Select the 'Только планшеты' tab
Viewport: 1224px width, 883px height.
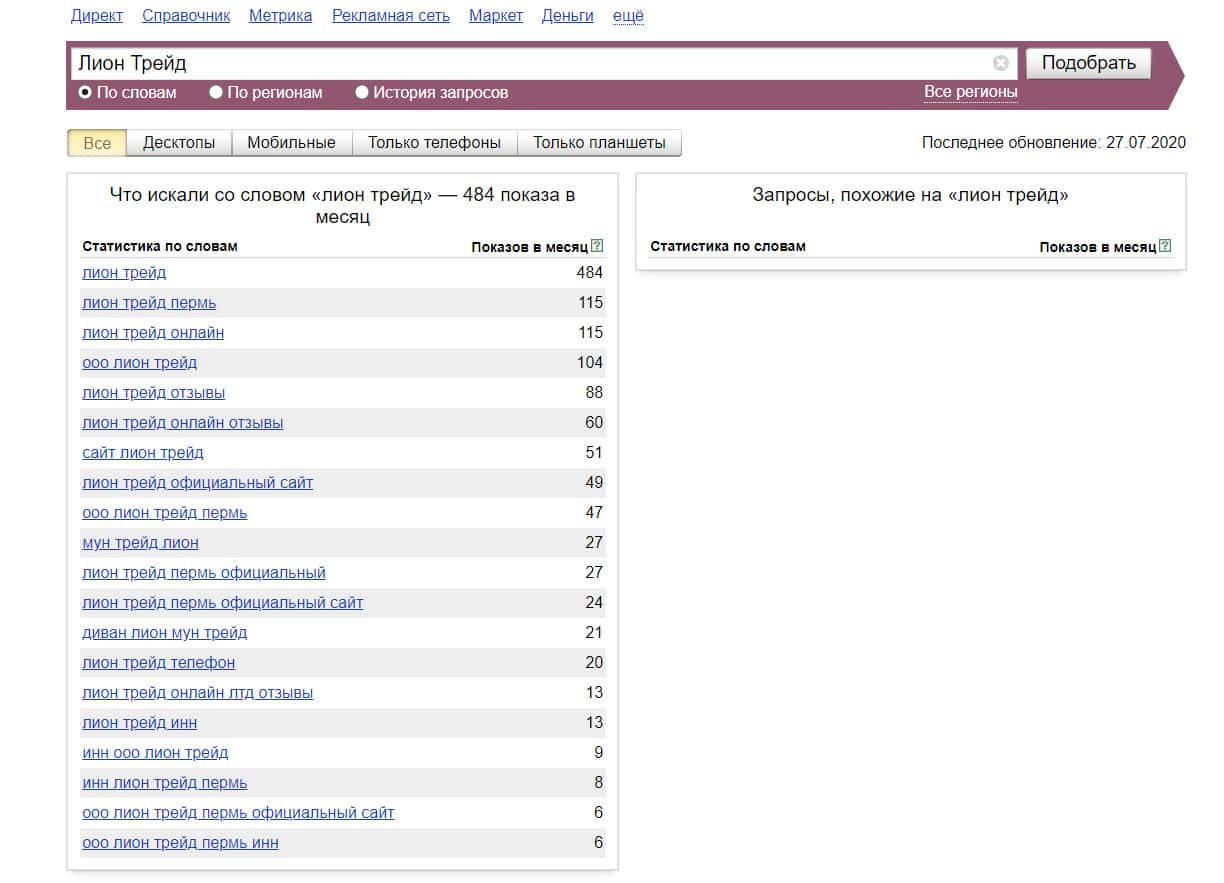pyautogui.click(x=599, y=143)
